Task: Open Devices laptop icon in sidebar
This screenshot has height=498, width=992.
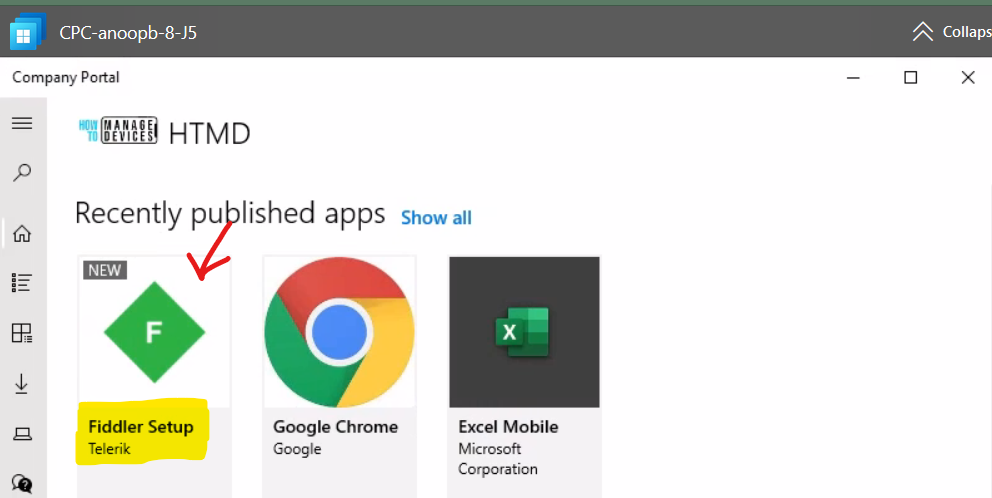Action: 22,434
